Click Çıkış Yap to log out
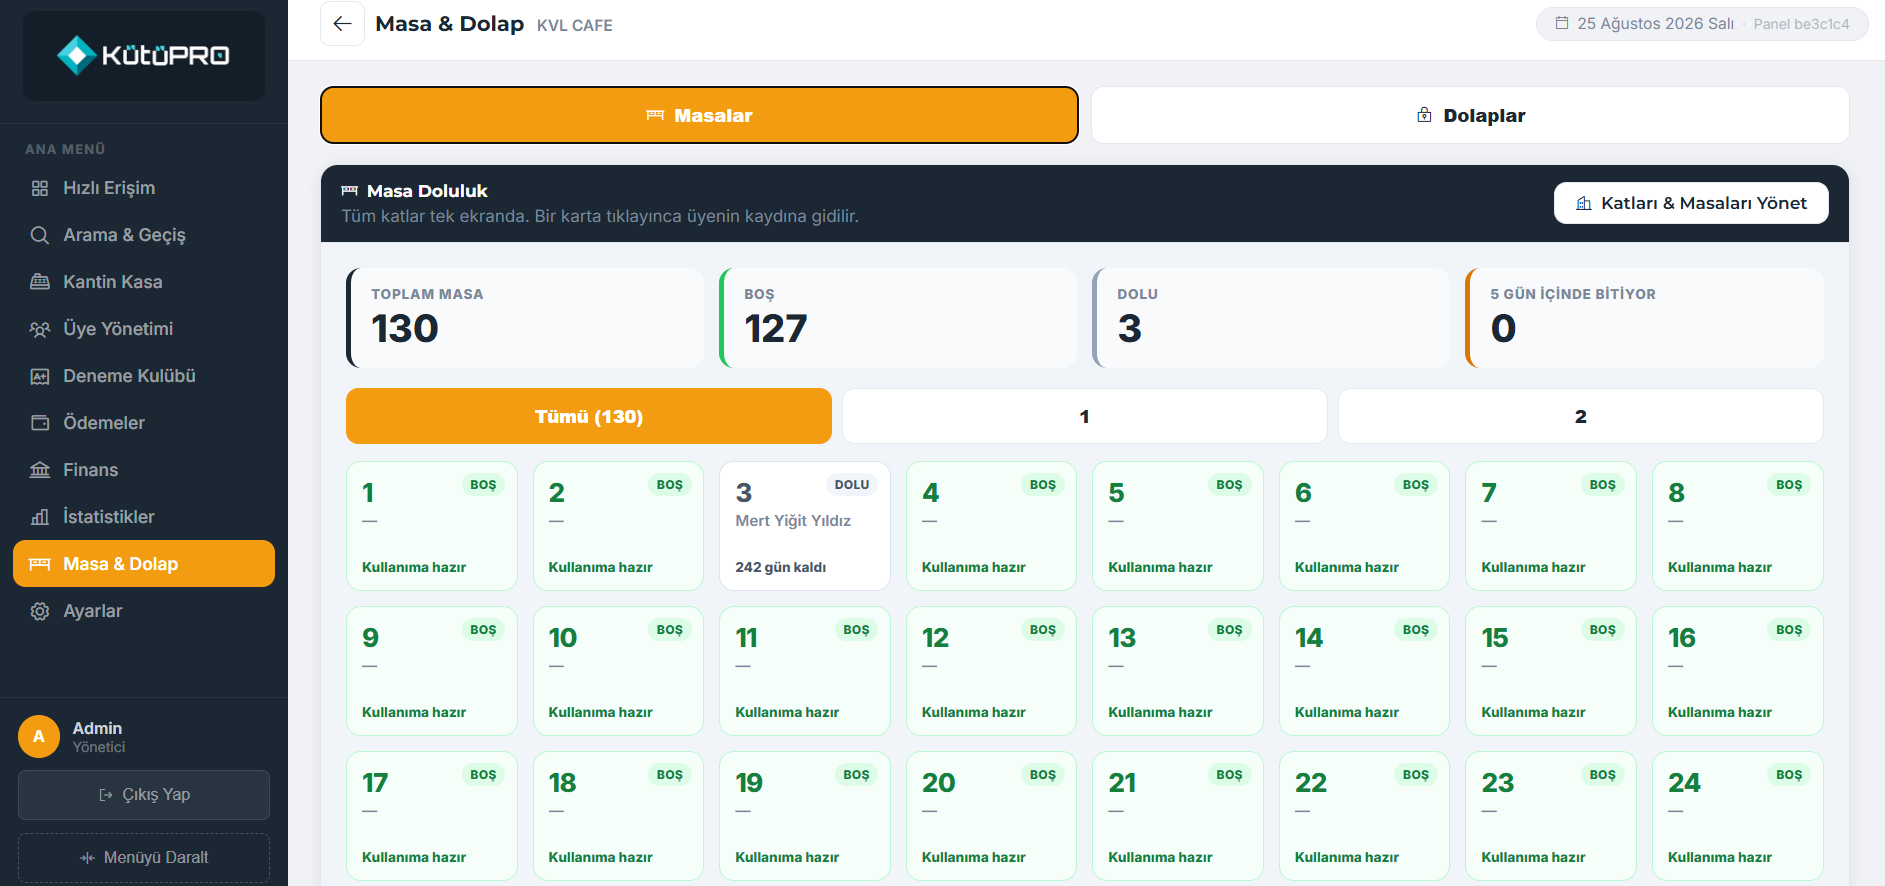 144,795
